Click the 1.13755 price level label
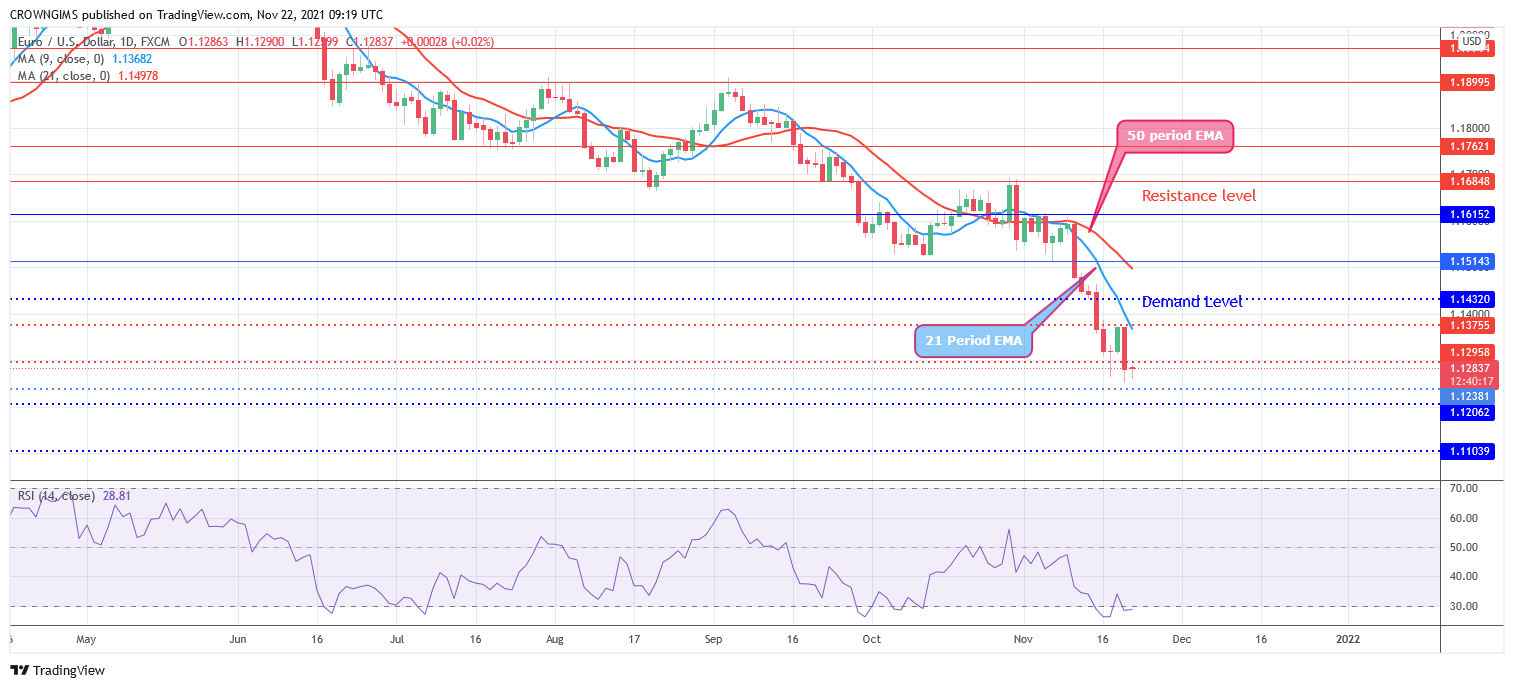Viewport: 1514px width, 688px height. click(1467, 325)
